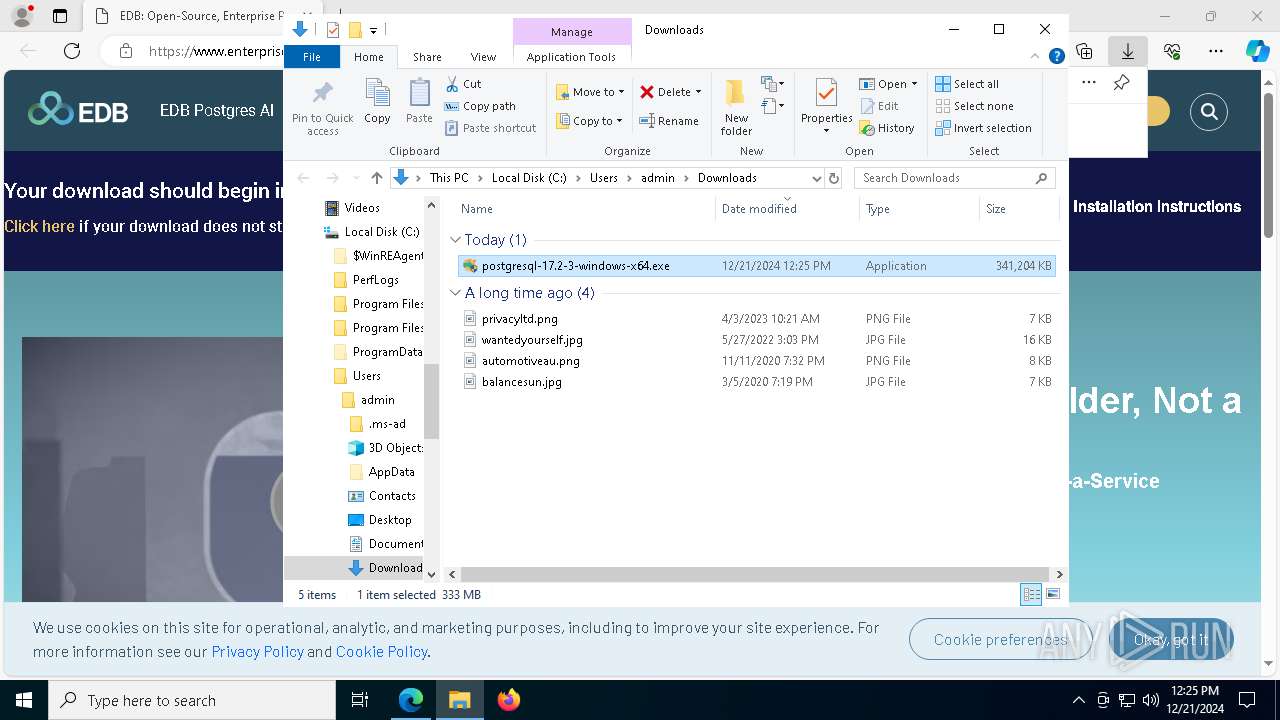The image size is (1280, 720).
Task: Click horizontal scrollbar in file list
Action: [755, 574]
